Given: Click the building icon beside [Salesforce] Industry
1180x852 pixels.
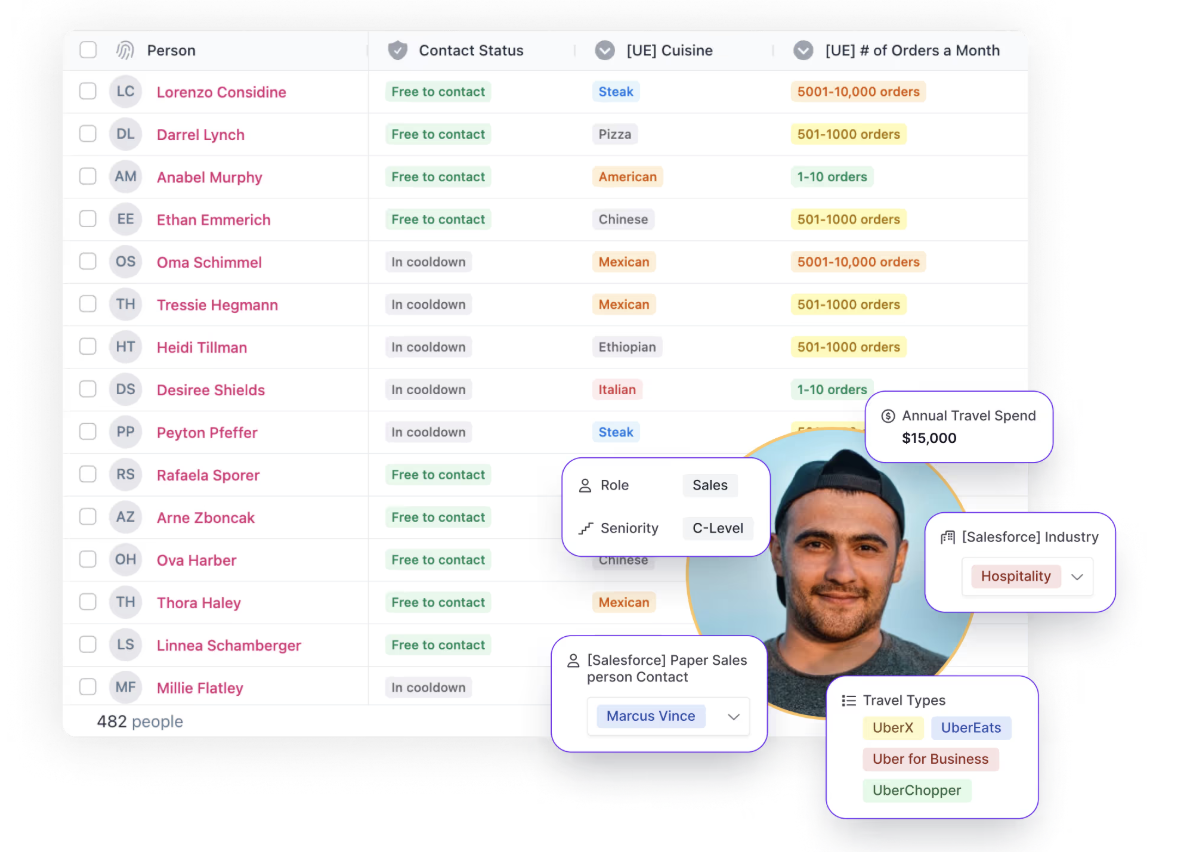Looking at the screenshot, I should pos(946,536).
